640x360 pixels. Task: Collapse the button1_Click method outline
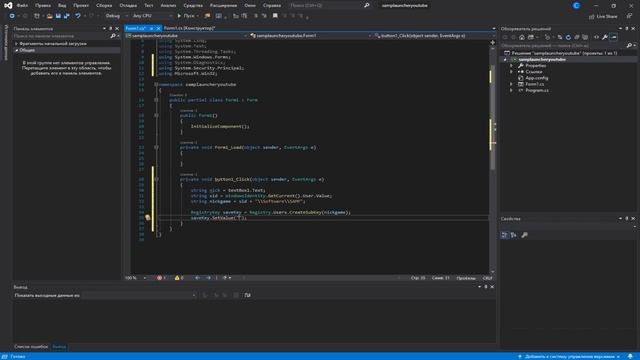[156, 179]
